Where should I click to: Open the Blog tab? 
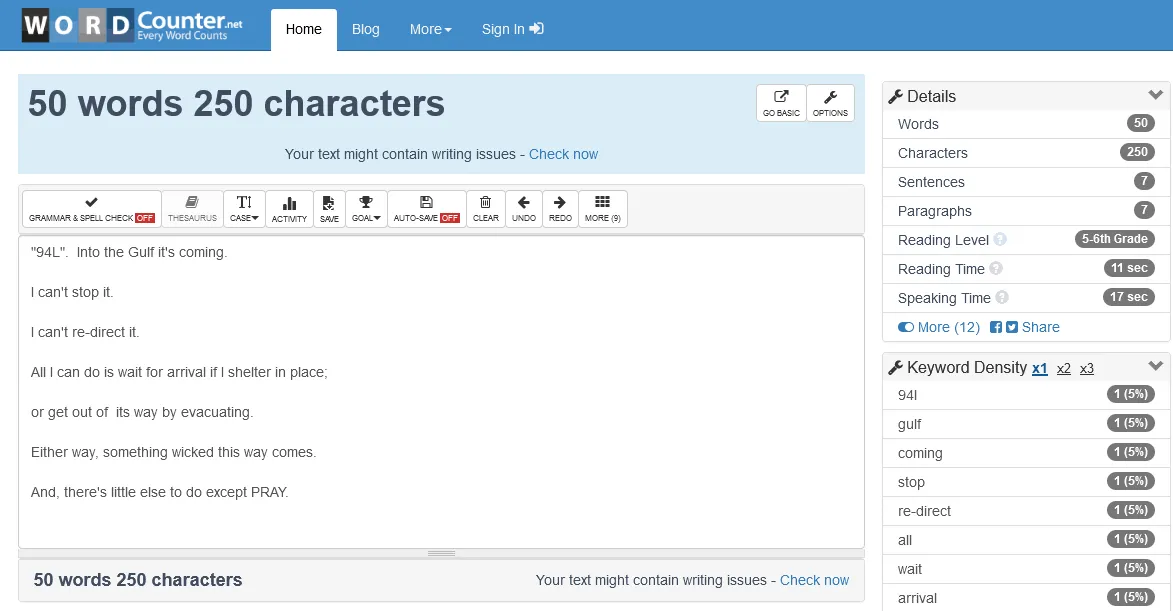[366, 29]
